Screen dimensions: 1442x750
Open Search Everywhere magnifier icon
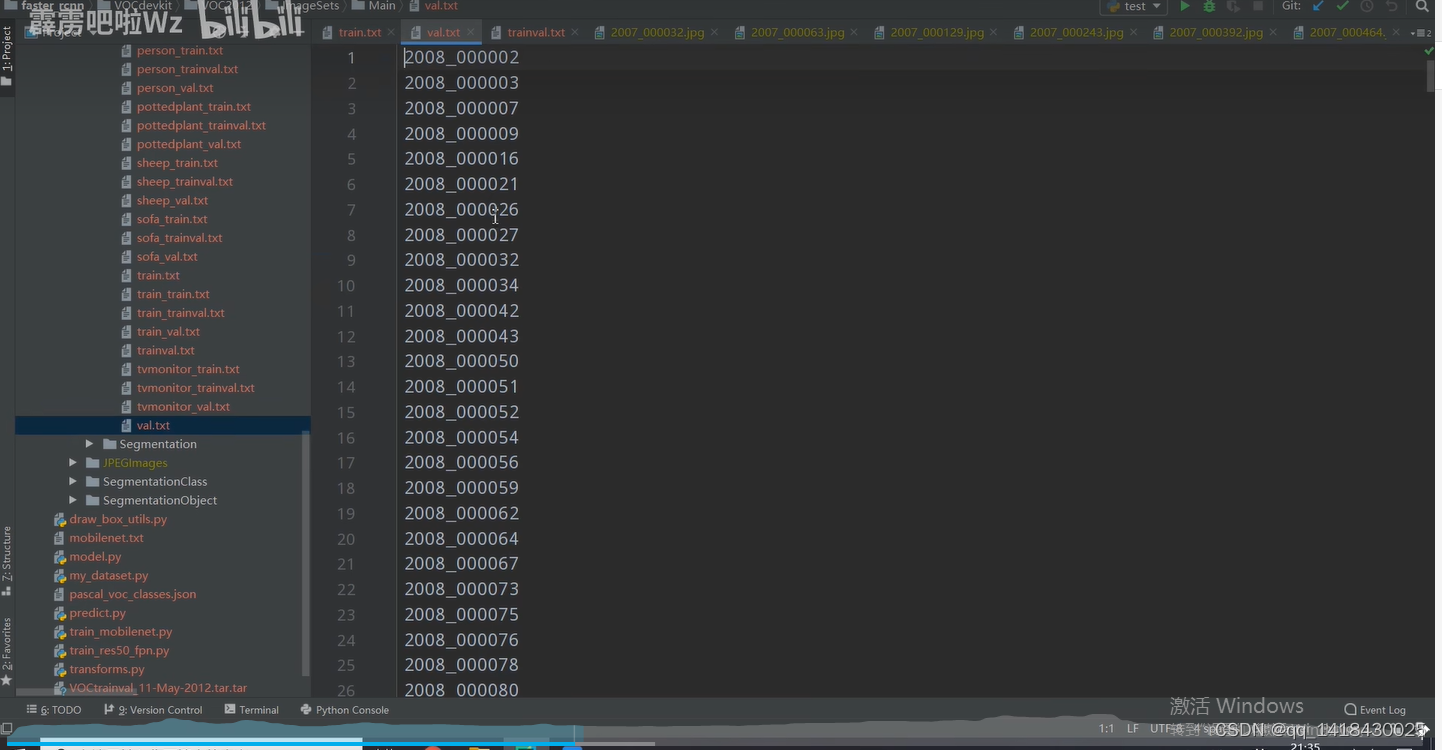click(1422, 6)
